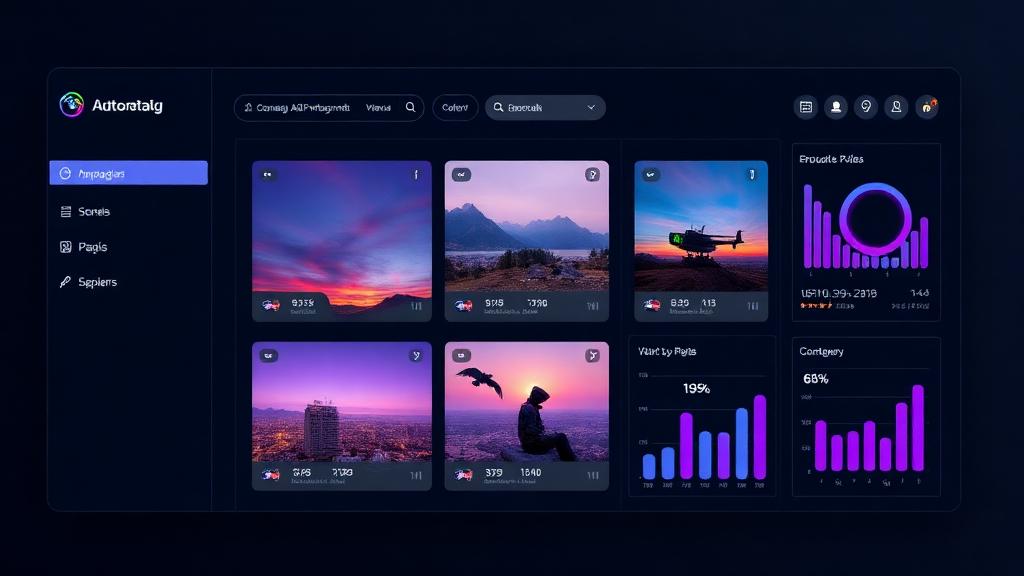The image size is (1024, 576).
Task: Open the avatar with the red notification dot
Action: [x=927, y=107]
